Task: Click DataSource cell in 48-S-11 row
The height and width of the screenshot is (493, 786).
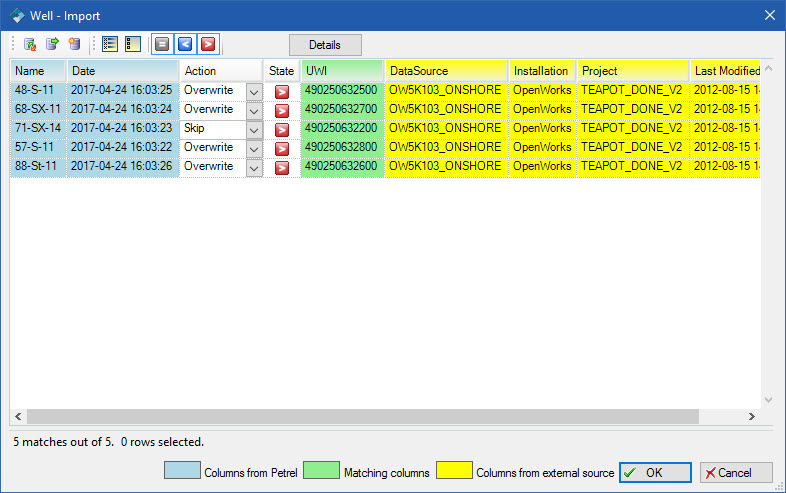Action: click(x=446, y=90)
